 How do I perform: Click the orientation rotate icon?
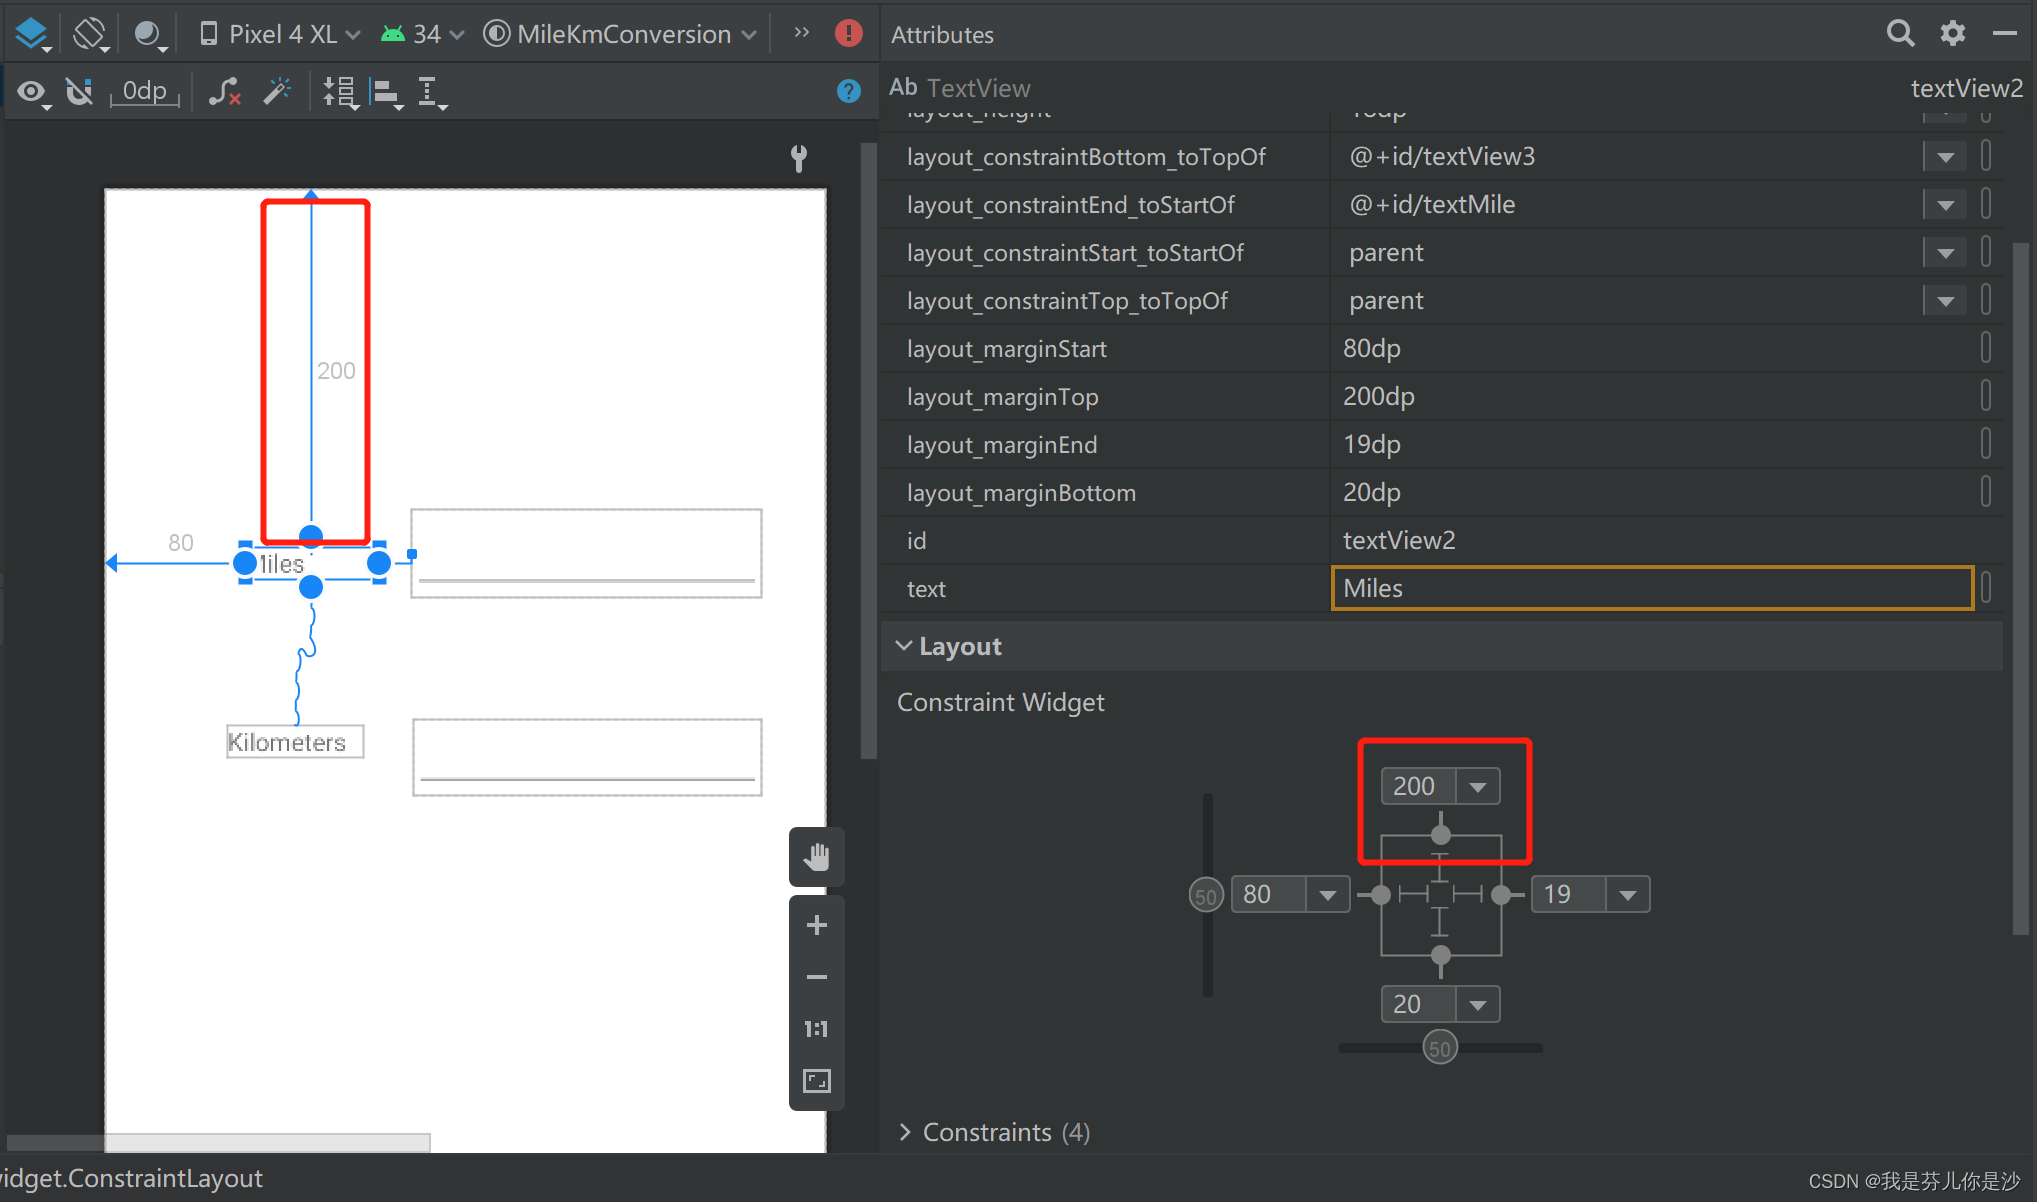[90, 34]
